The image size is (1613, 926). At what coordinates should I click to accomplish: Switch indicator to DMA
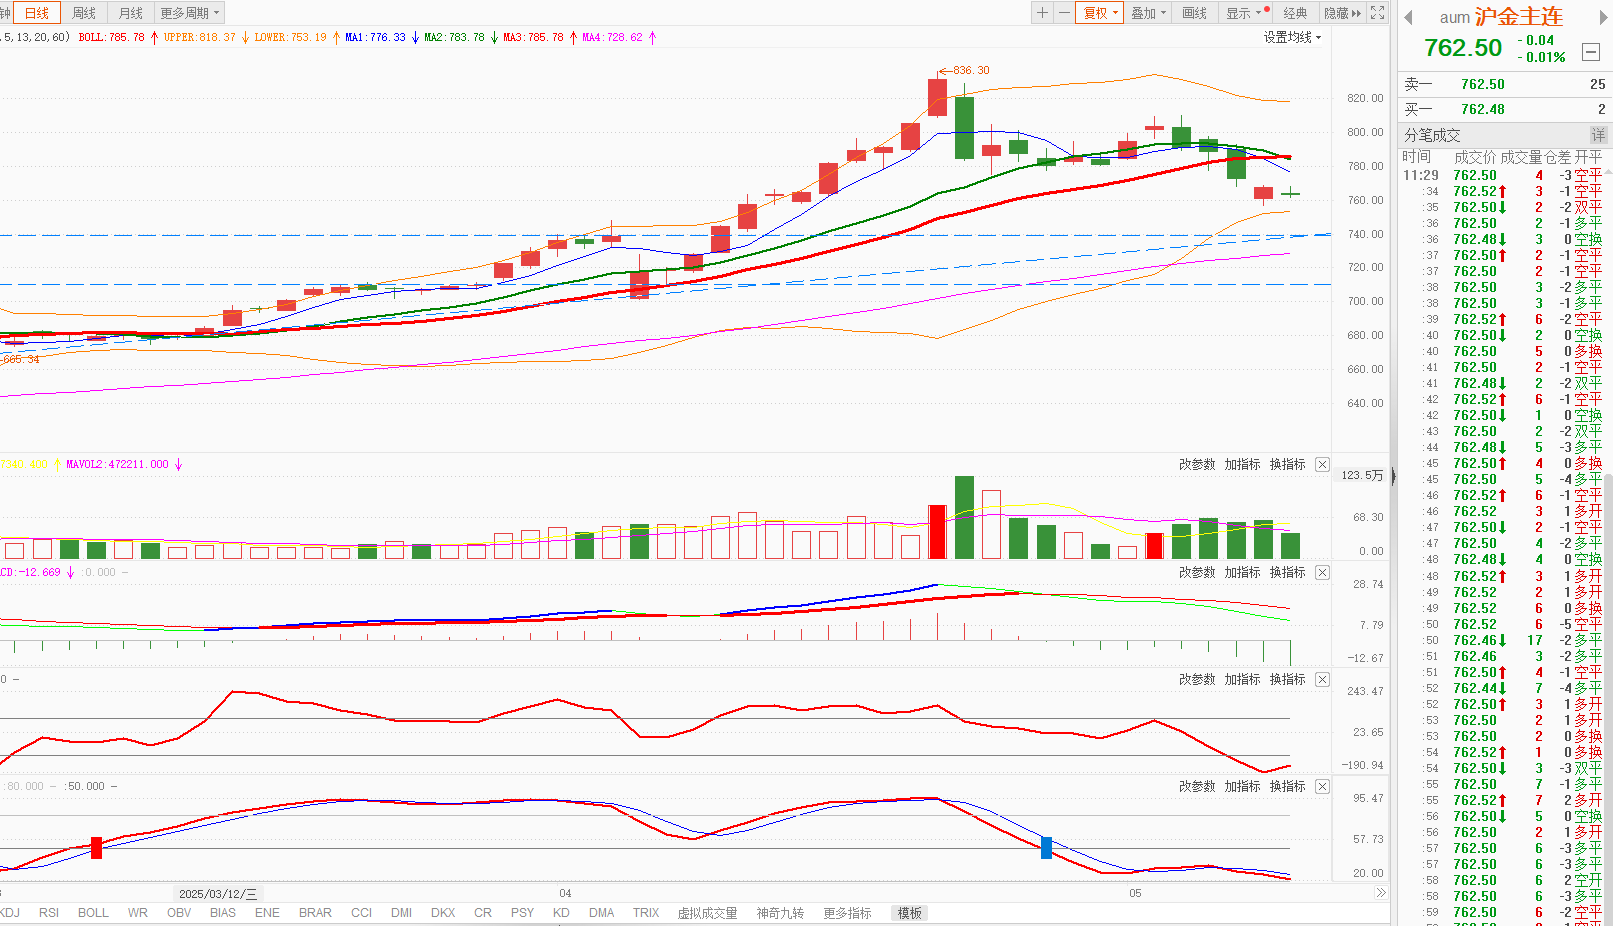[602, 913]
